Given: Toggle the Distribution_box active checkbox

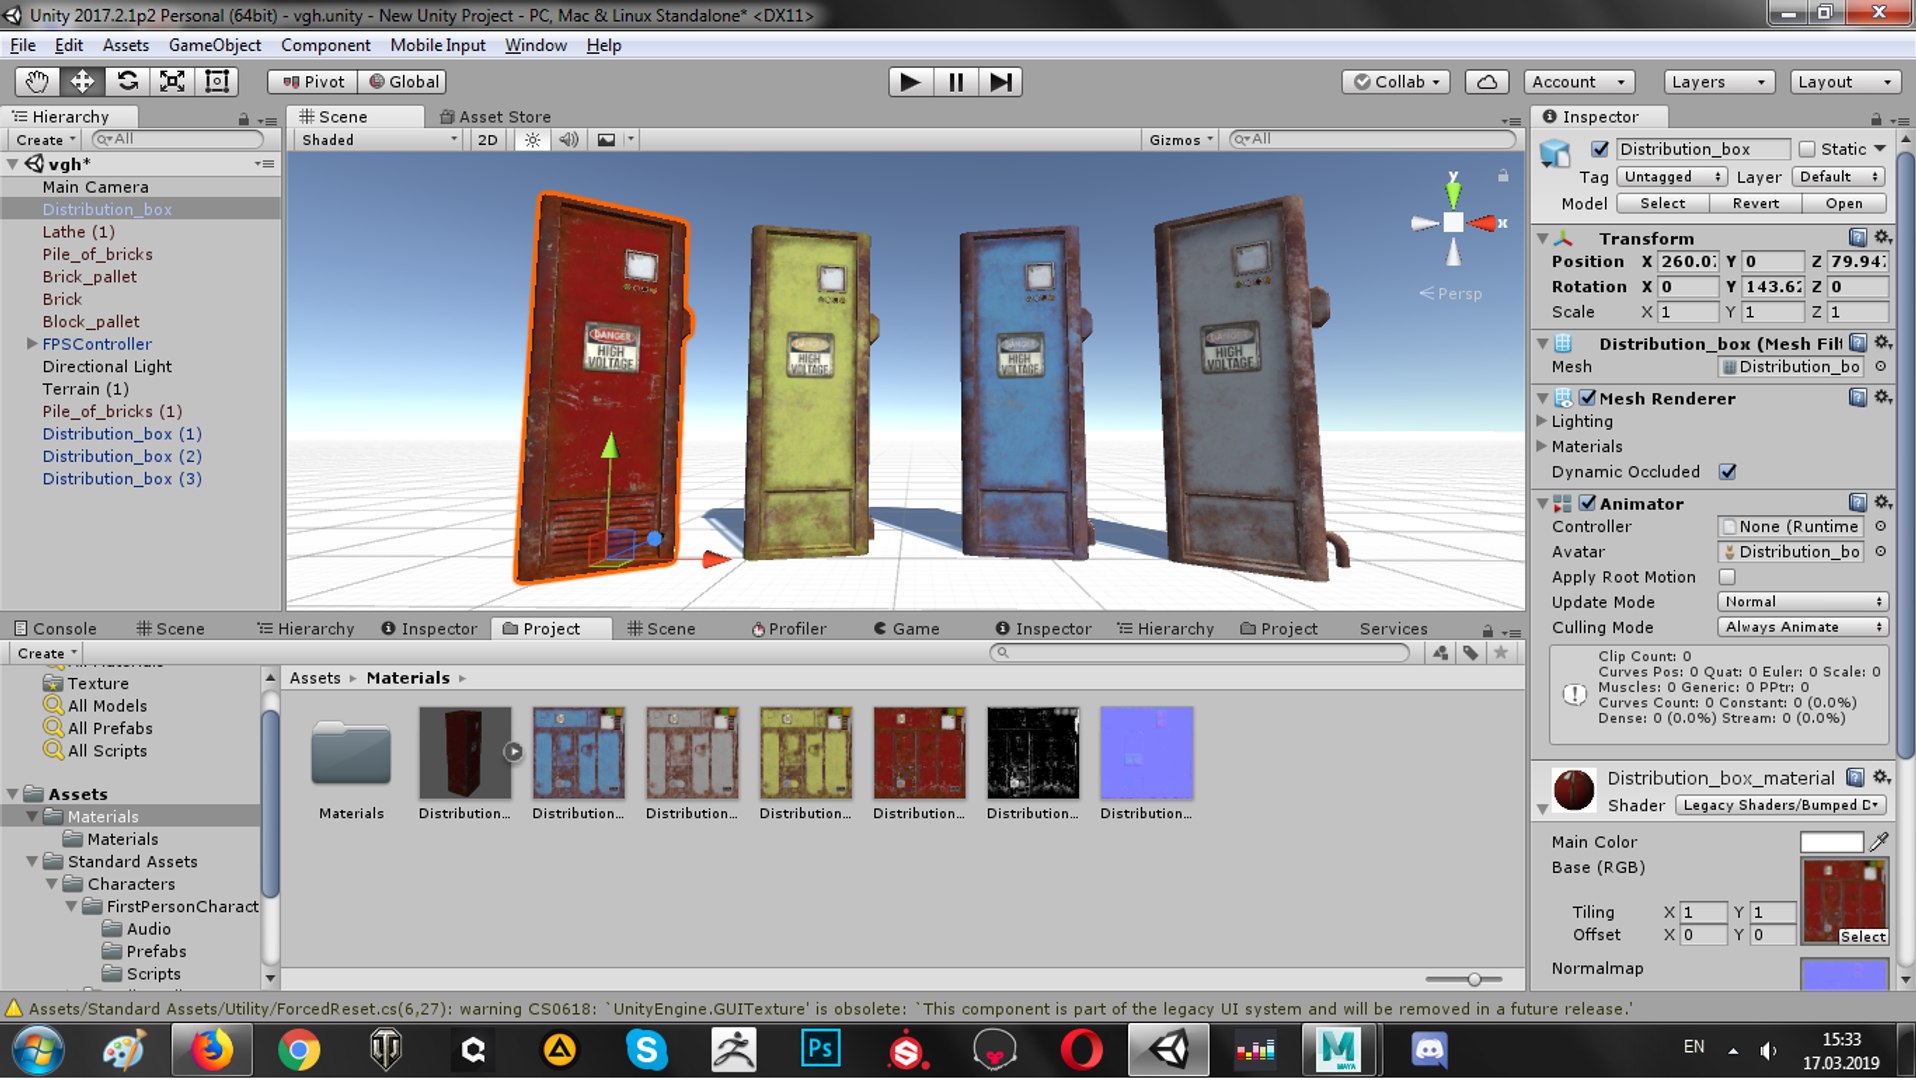Looking at the screenshot, I should click(x=1600, y=149).
